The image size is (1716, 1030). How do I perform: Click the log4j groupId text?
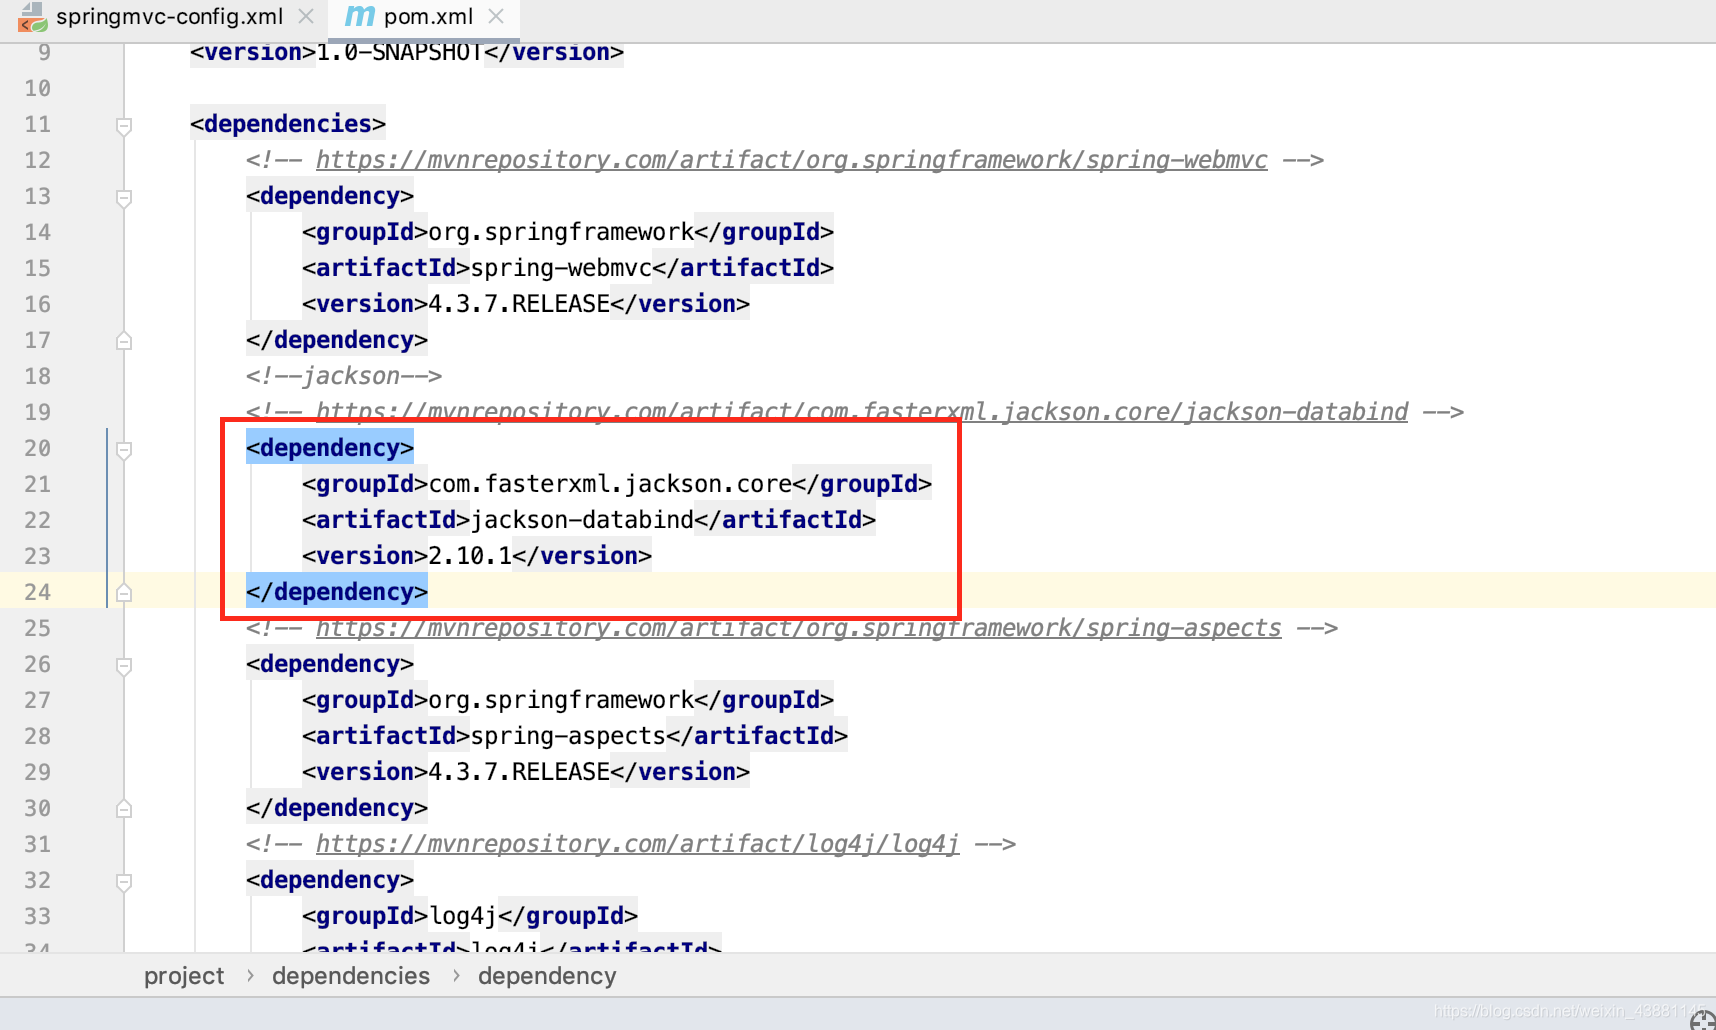[x=463, y=916]
